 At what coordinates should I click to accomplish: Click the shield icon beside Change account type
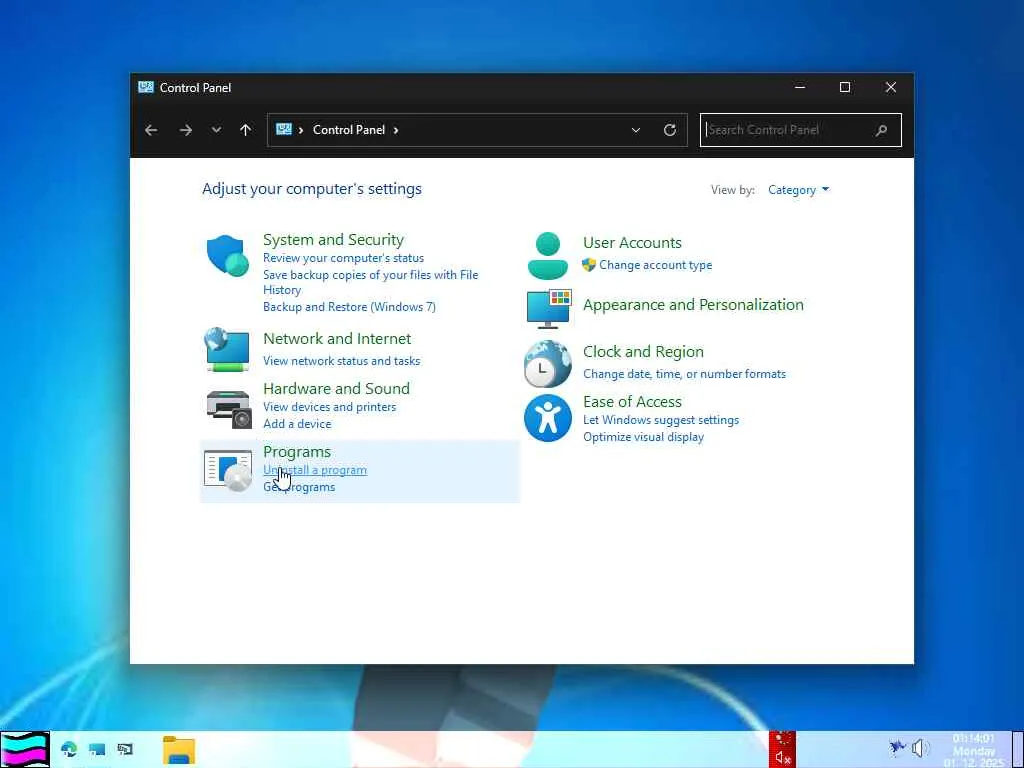click(589, 265)
